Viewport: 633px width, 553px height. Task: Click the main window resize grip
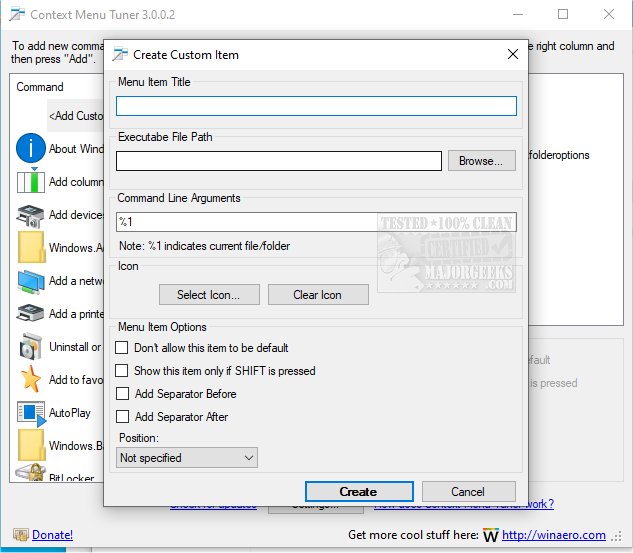tap(617, 536)
